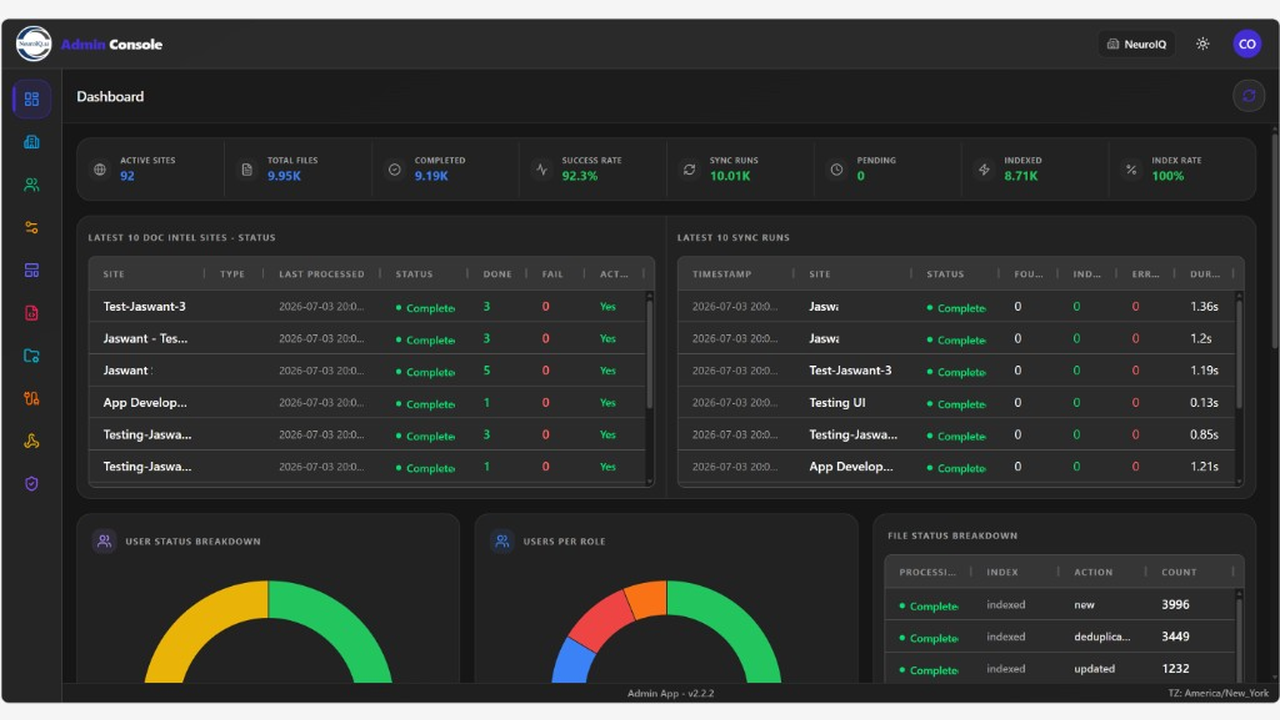
Task: Sort Doc Intel table by SITE column
Action: pyautogui.click(x=114, y=274)
